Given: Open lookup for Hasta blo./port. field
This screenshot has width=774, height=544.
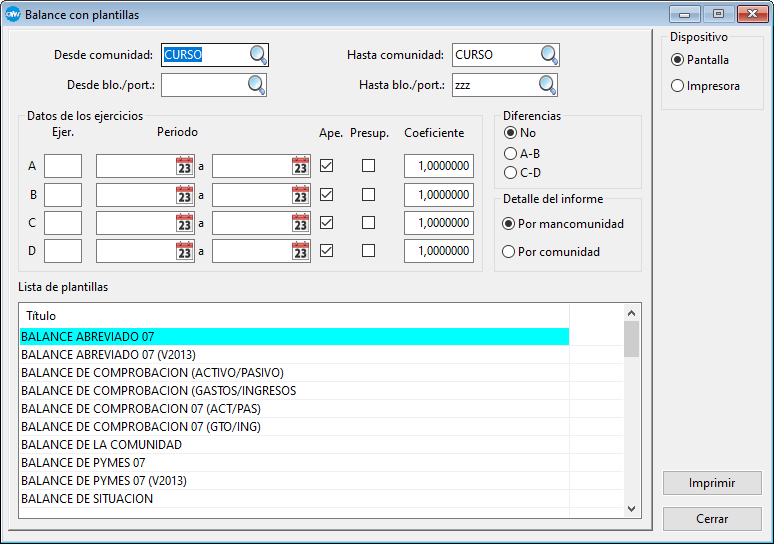Looking at the screenshot, I should coord(547,85).
